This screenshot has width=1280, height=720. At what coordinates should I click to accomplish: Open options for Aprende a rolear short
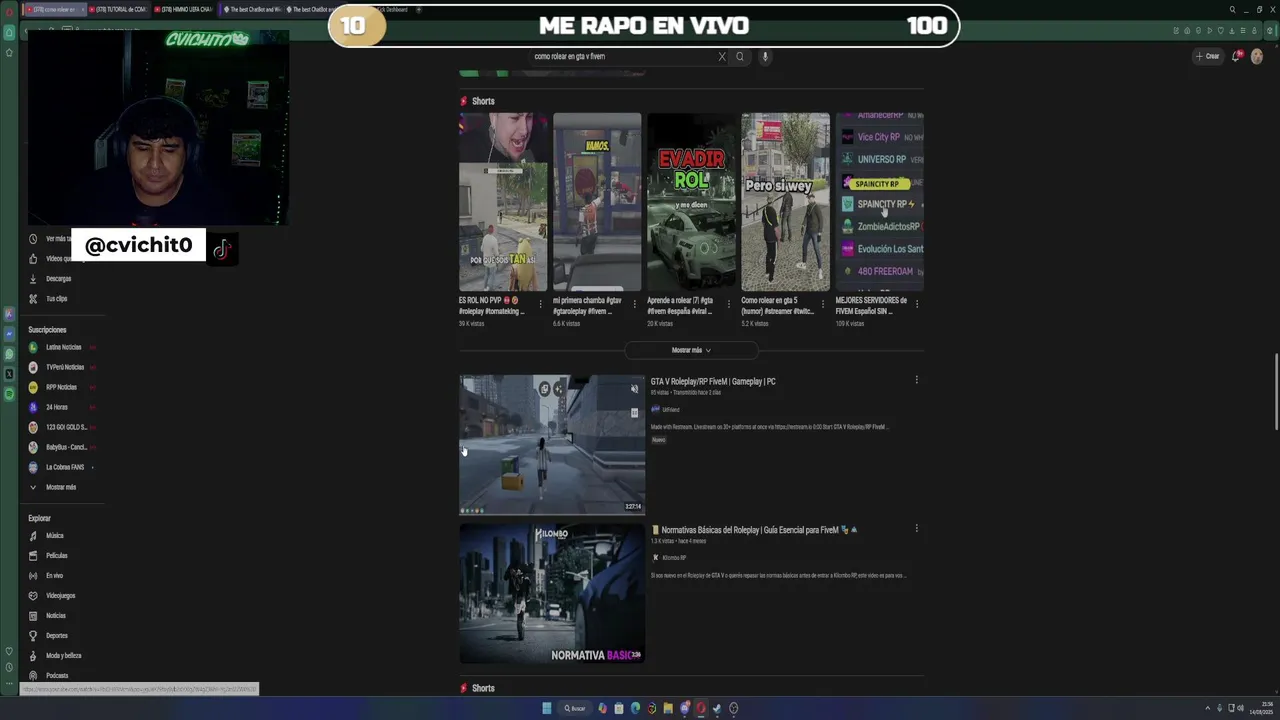point(729,304)
